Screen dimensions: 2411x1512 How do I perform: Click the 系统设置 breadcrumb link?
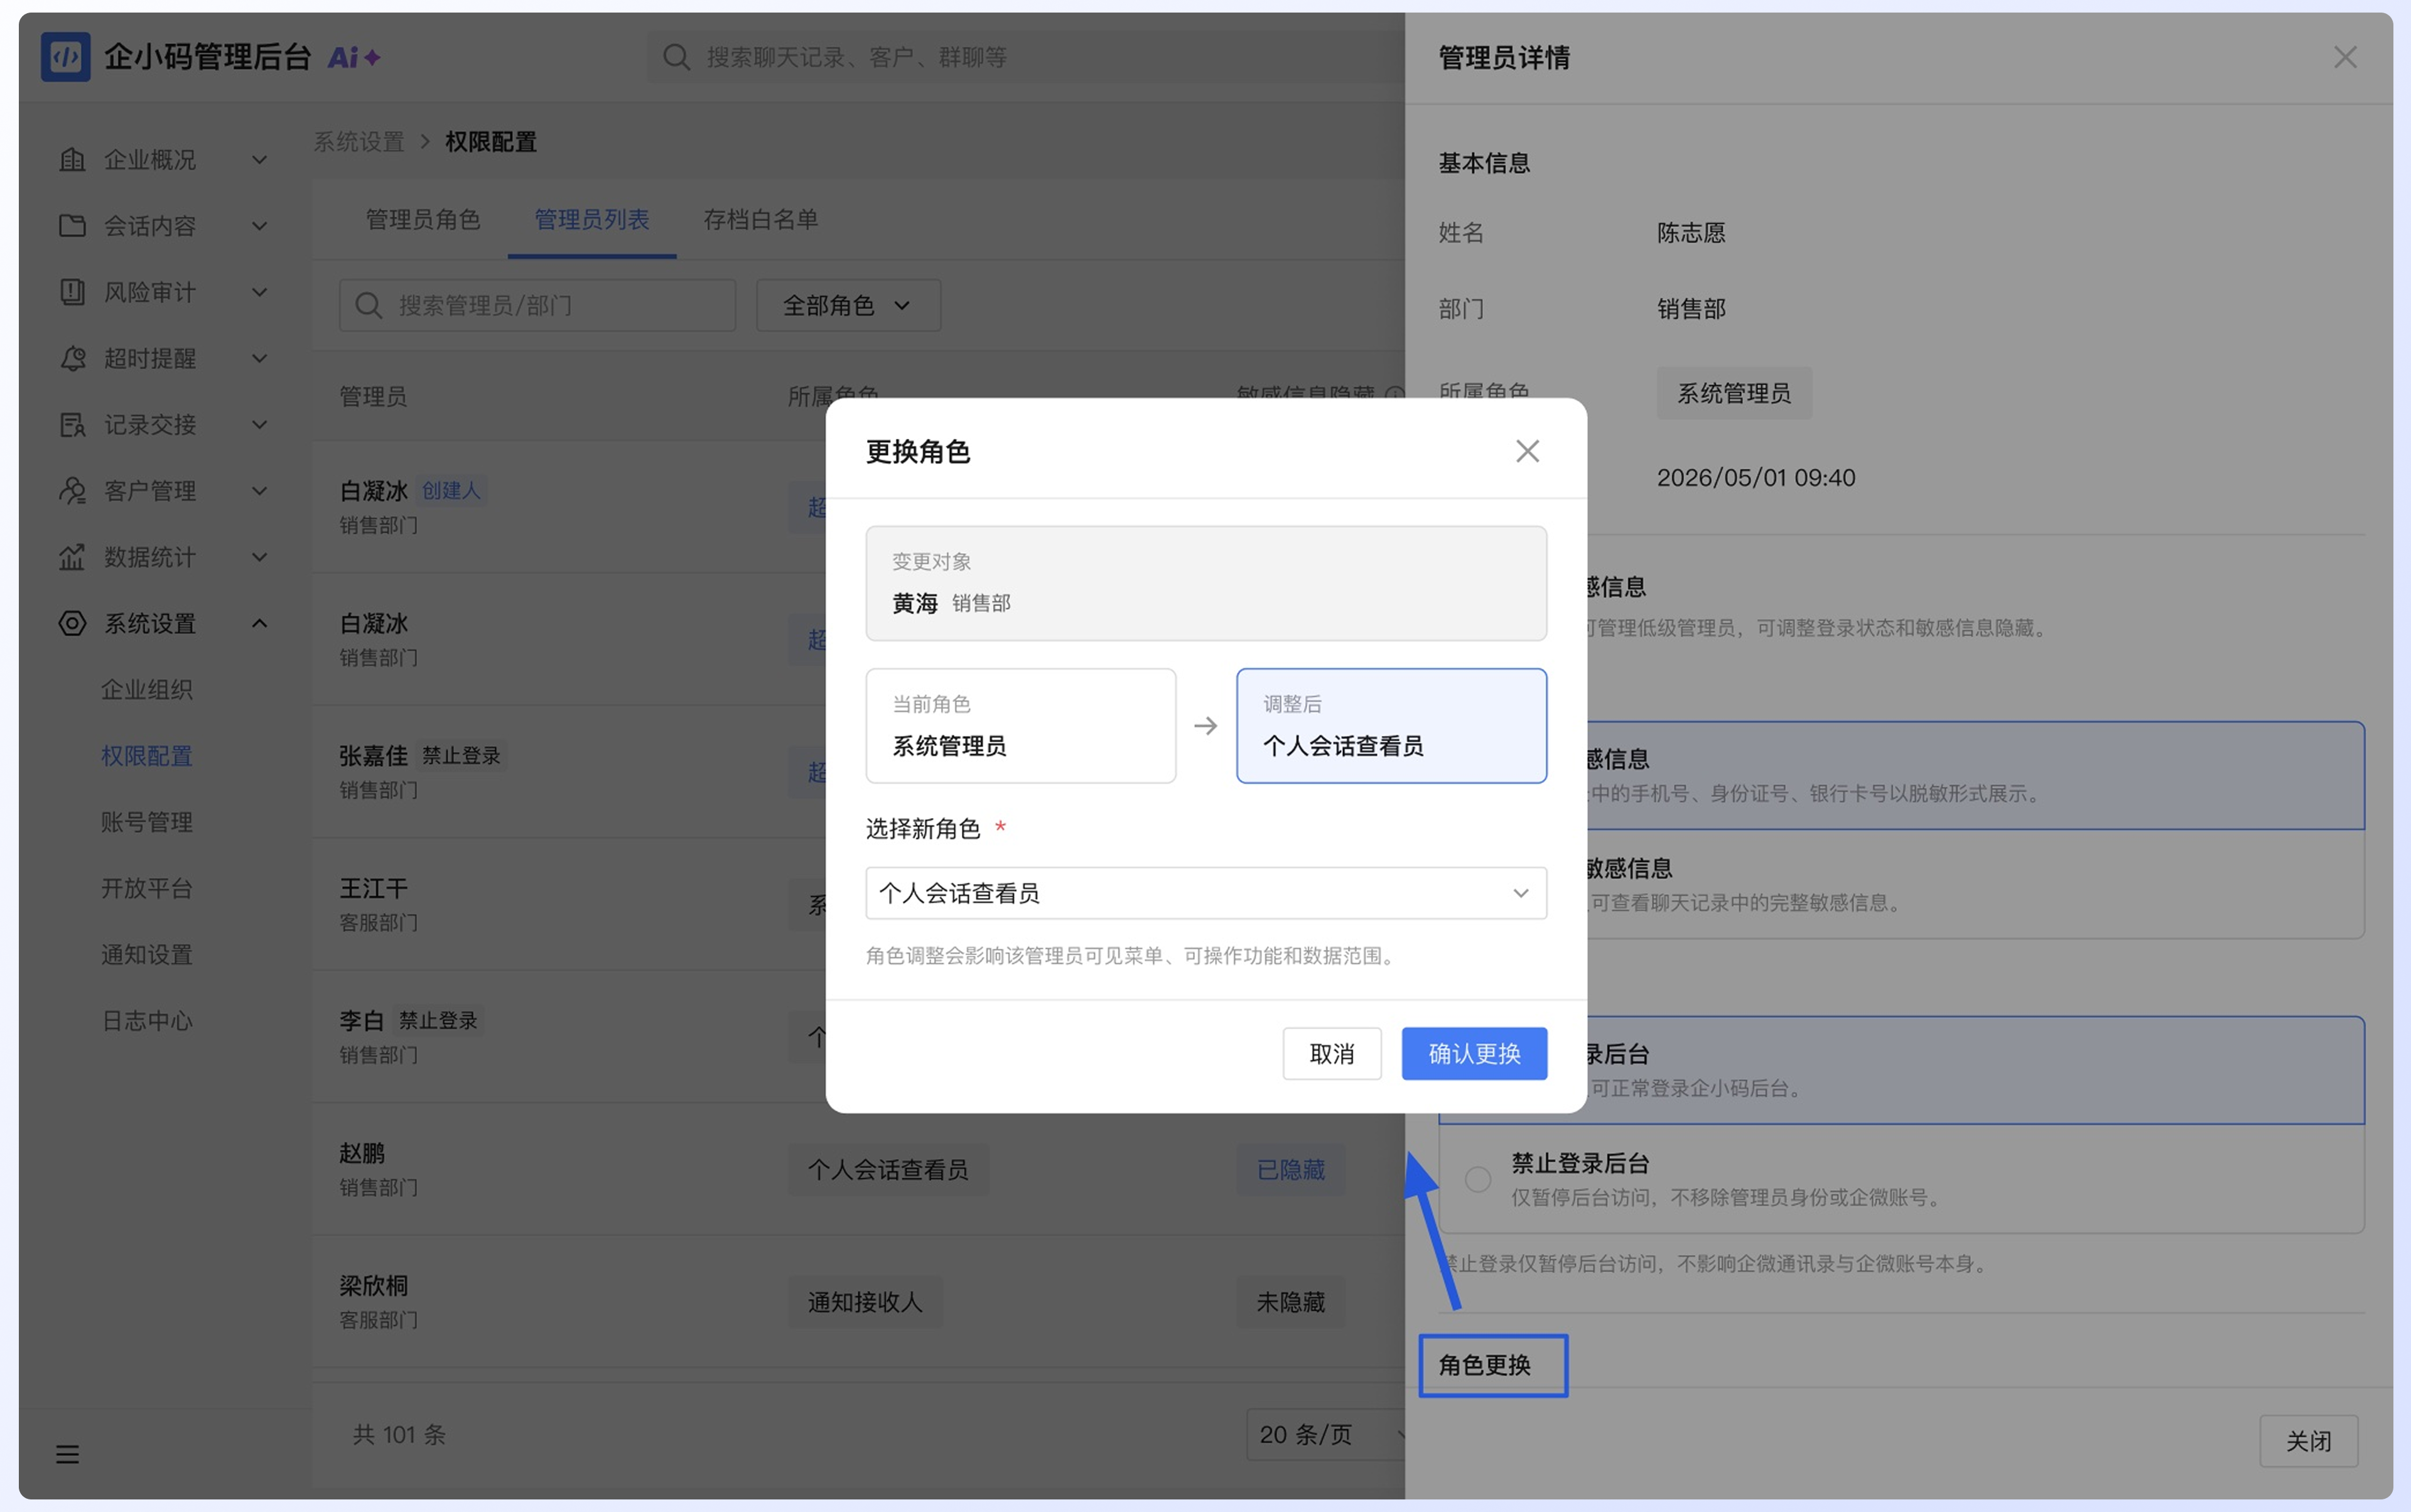[359, 142]
